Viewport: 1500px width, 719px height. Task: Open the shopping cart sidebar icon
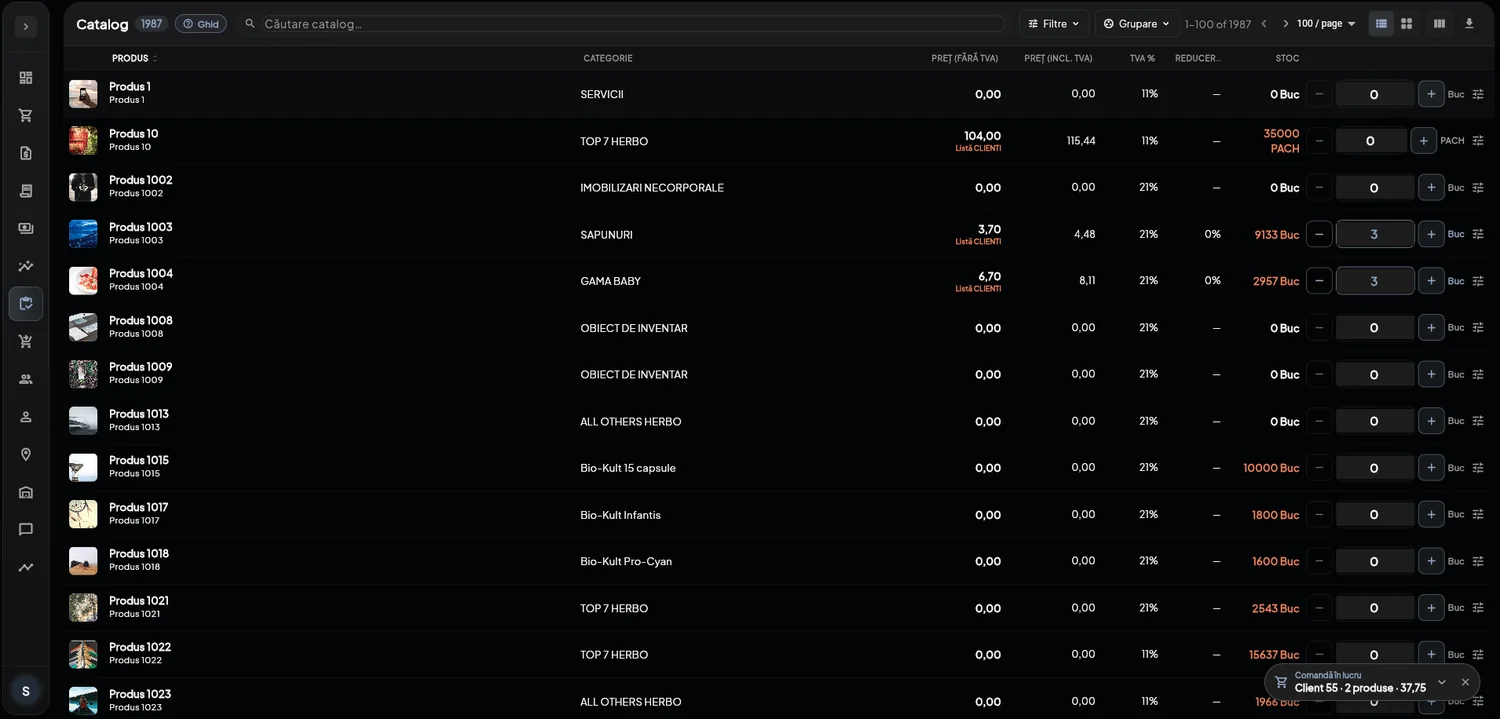tap(26, 115)
